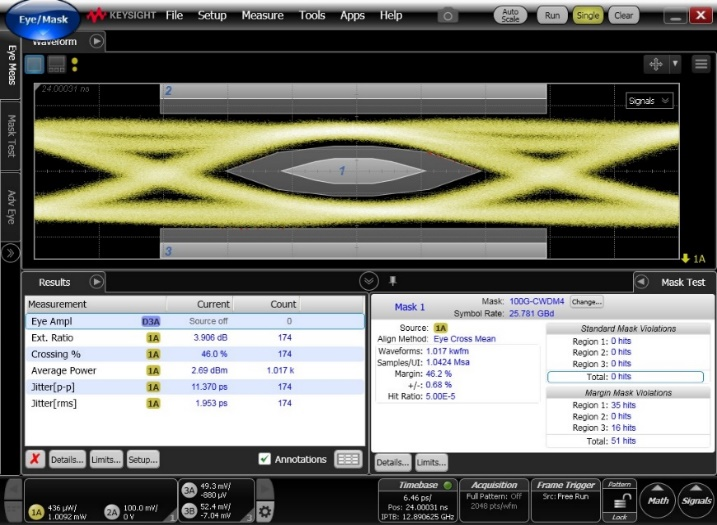The width and height of the screenshot is (717, 525).
Task: Toggle the Annotations checkbox
Action: coord(264,460)
